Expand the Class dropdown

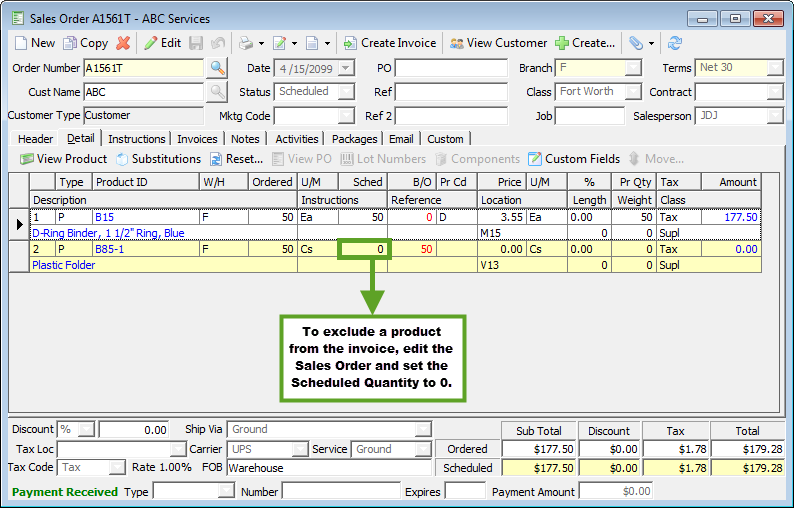pos(633,92)
